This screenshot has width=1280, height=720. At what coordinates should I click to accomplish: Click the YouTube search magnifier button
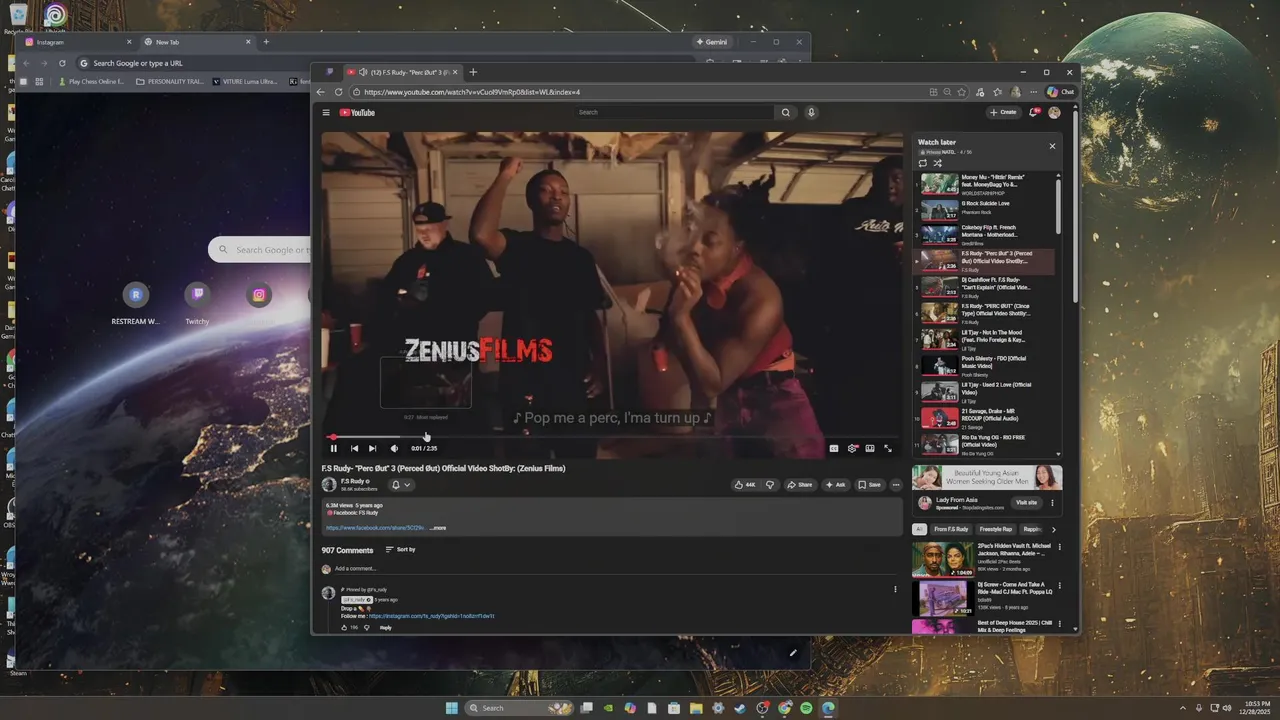786,112
